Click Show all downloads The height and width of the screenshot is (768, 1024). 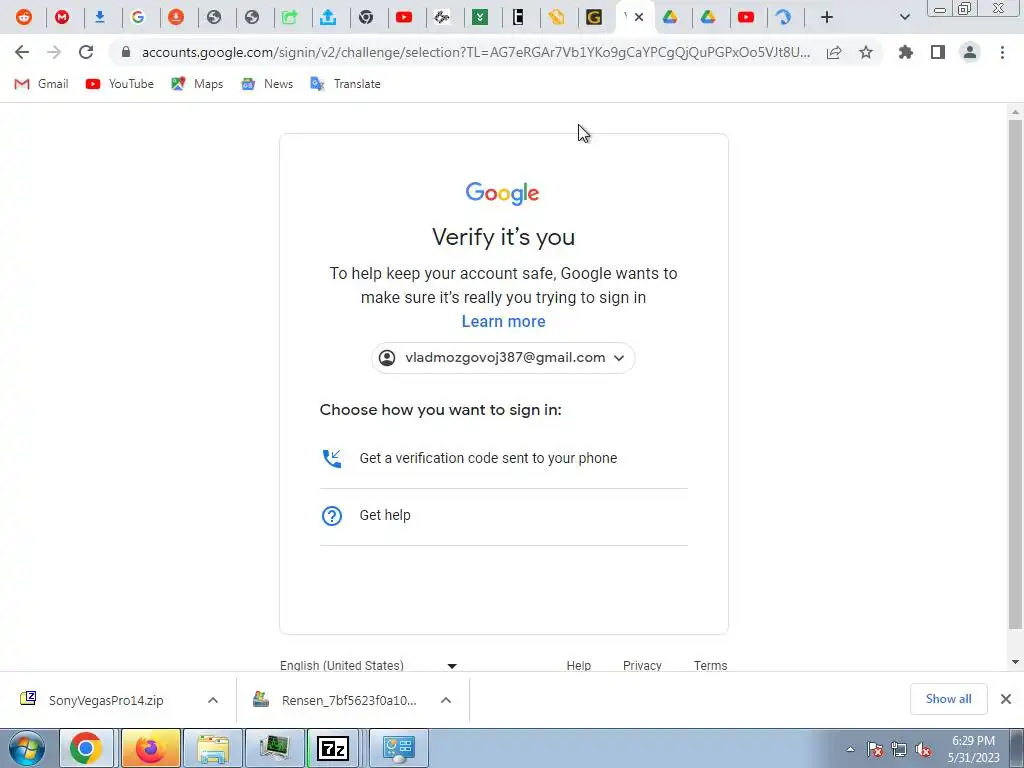[x=948, y=699]
